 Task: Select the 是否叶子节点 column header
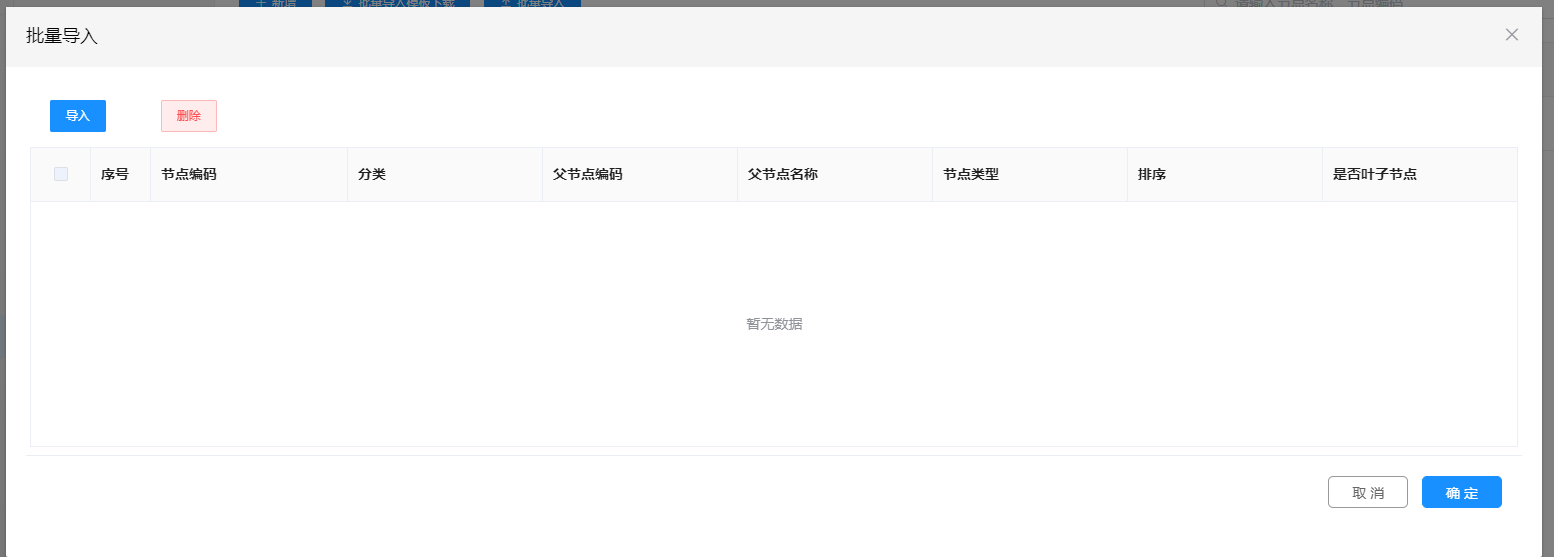[1375, 174]
